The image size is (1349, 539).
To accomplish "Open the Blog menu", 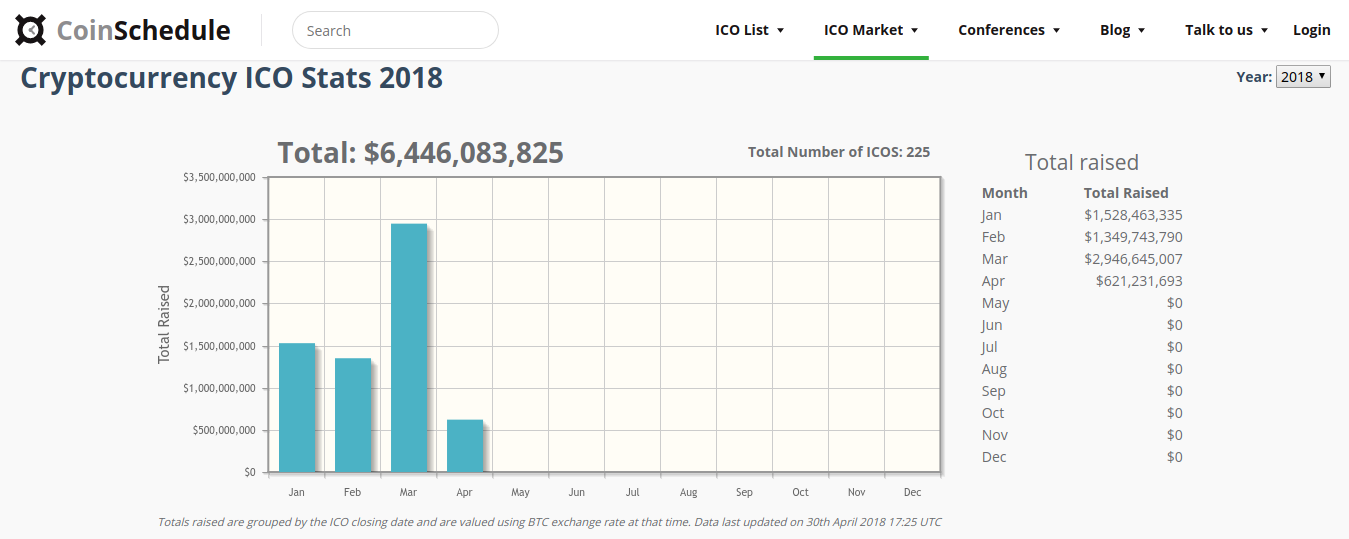I will [x=1123, y=30].
